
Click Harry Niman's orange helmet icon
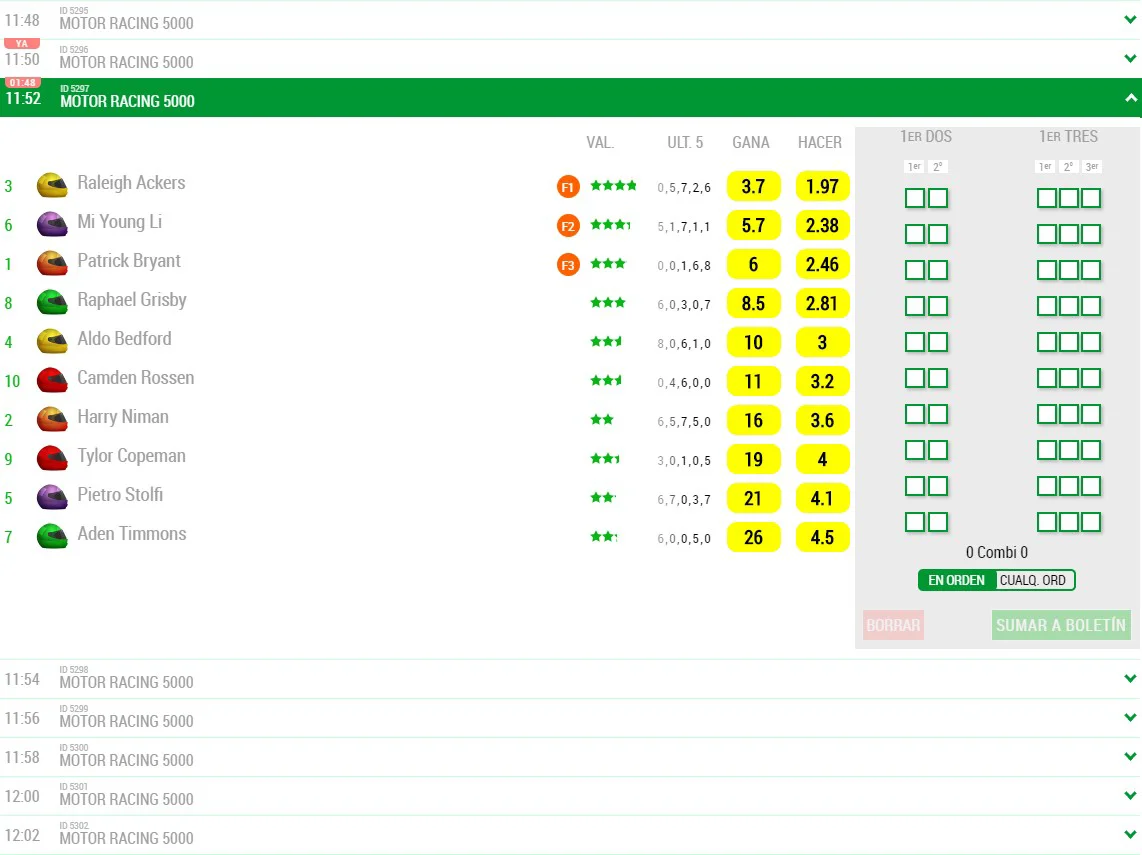(52, 419)
